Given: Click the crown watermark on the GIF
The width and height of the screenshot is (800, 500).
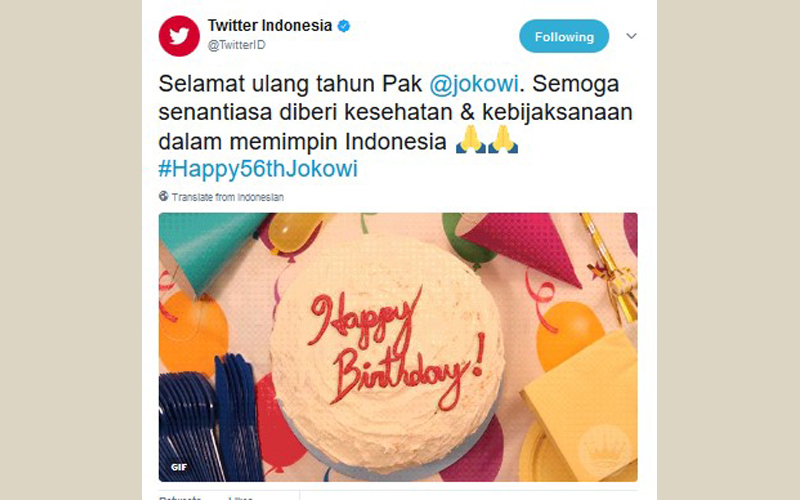Looking at the screenshot, I should pos(605,450).
